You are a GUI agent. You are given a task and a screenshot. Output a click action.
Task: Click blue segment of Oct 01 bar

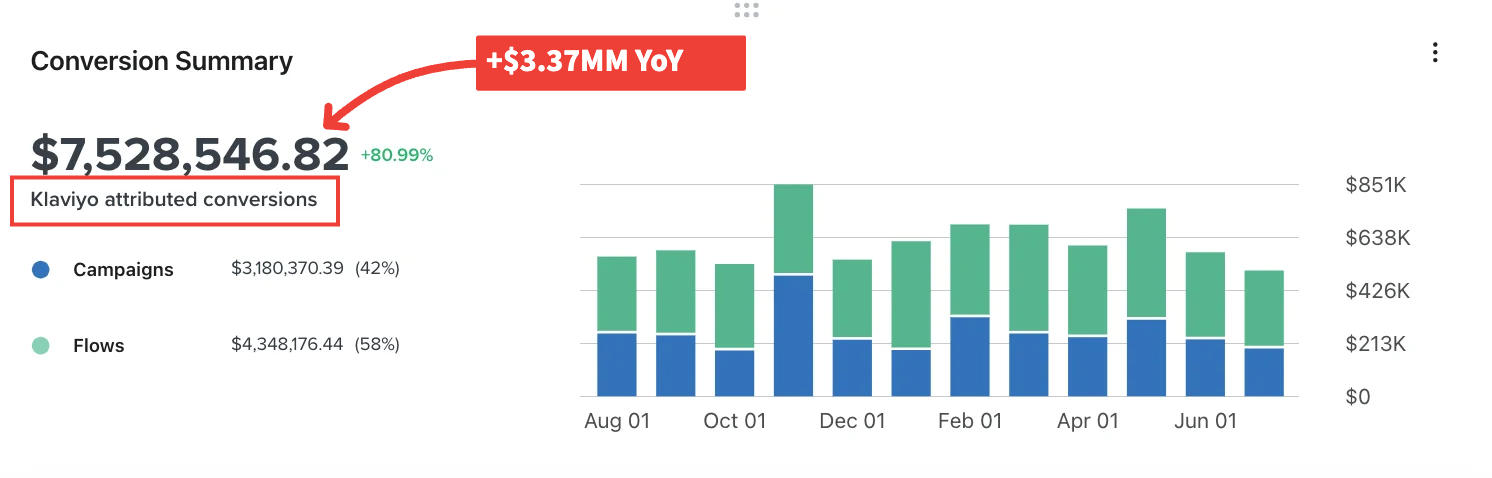(x=735, y=373)
